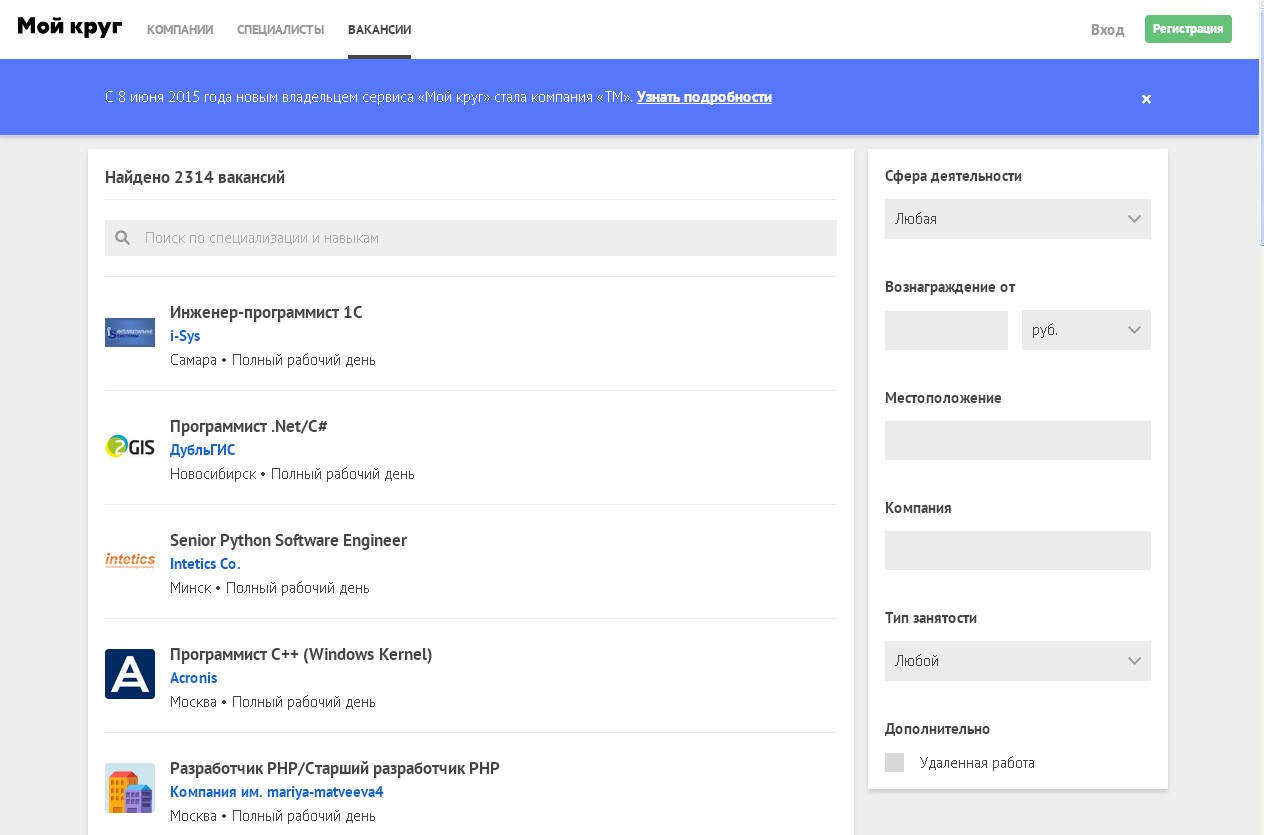1264x835 pixels.
Task: Dismiss the blue announcement banner
Action: click(x=1146, y=99)
